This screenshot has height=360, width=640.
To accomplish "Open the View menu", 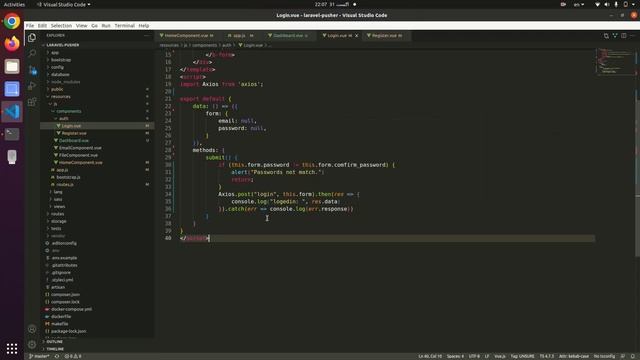I will pos(81,25).
